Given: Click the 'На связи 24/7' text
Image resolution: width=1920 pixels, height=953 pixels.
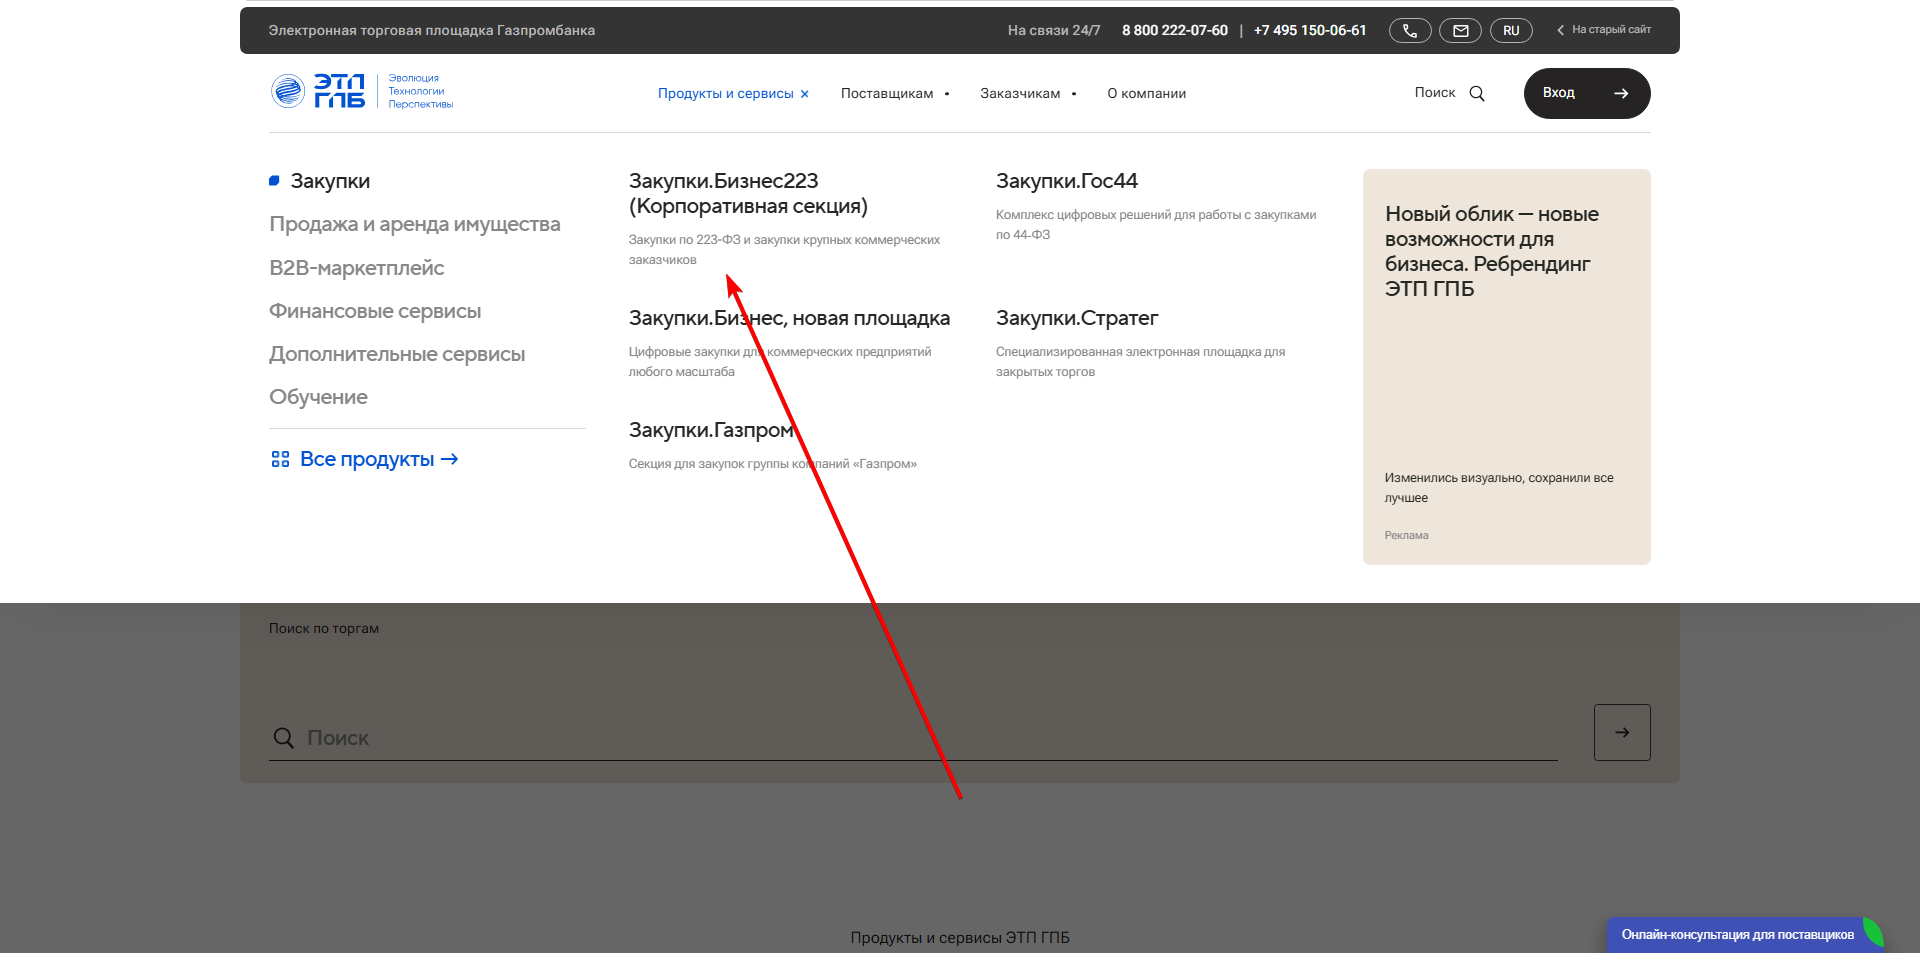Looking at the screenshot, I should 1054,31.
